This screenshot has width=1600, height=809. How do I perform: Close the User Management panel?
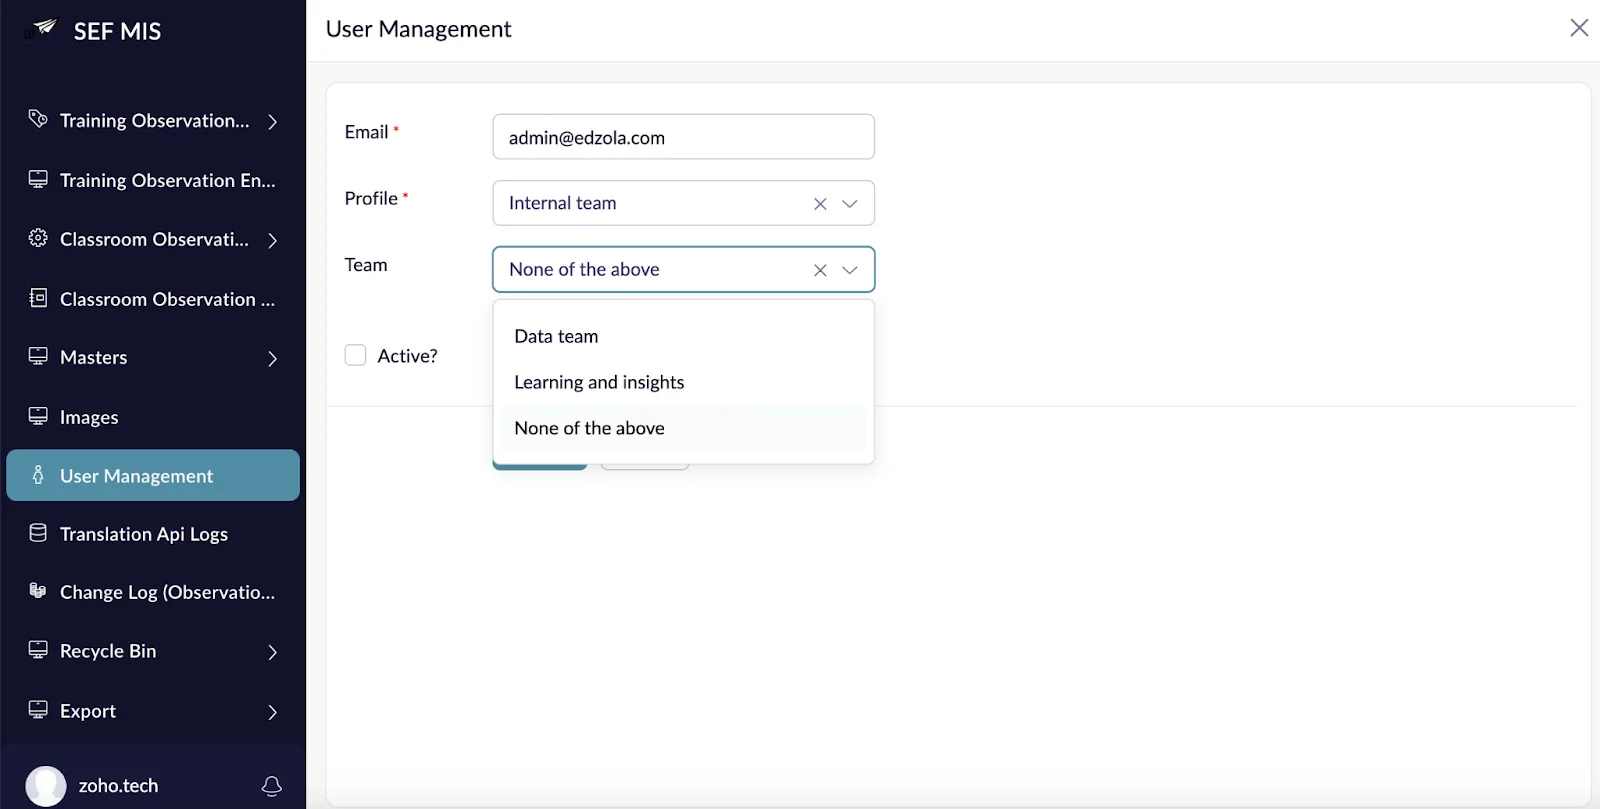(x=1579, y=28)
